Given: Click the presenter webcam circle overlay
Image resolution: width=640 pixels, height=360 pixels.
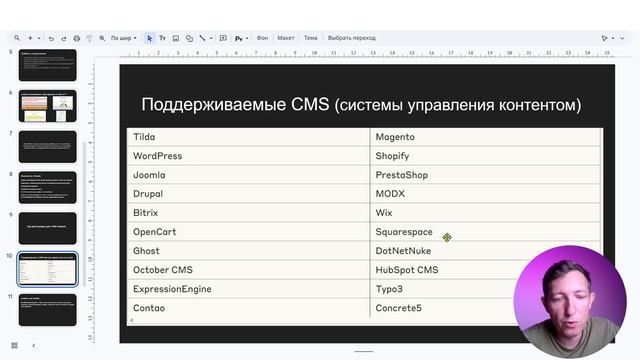Looking at the screenshot, I should pos(570,301).
